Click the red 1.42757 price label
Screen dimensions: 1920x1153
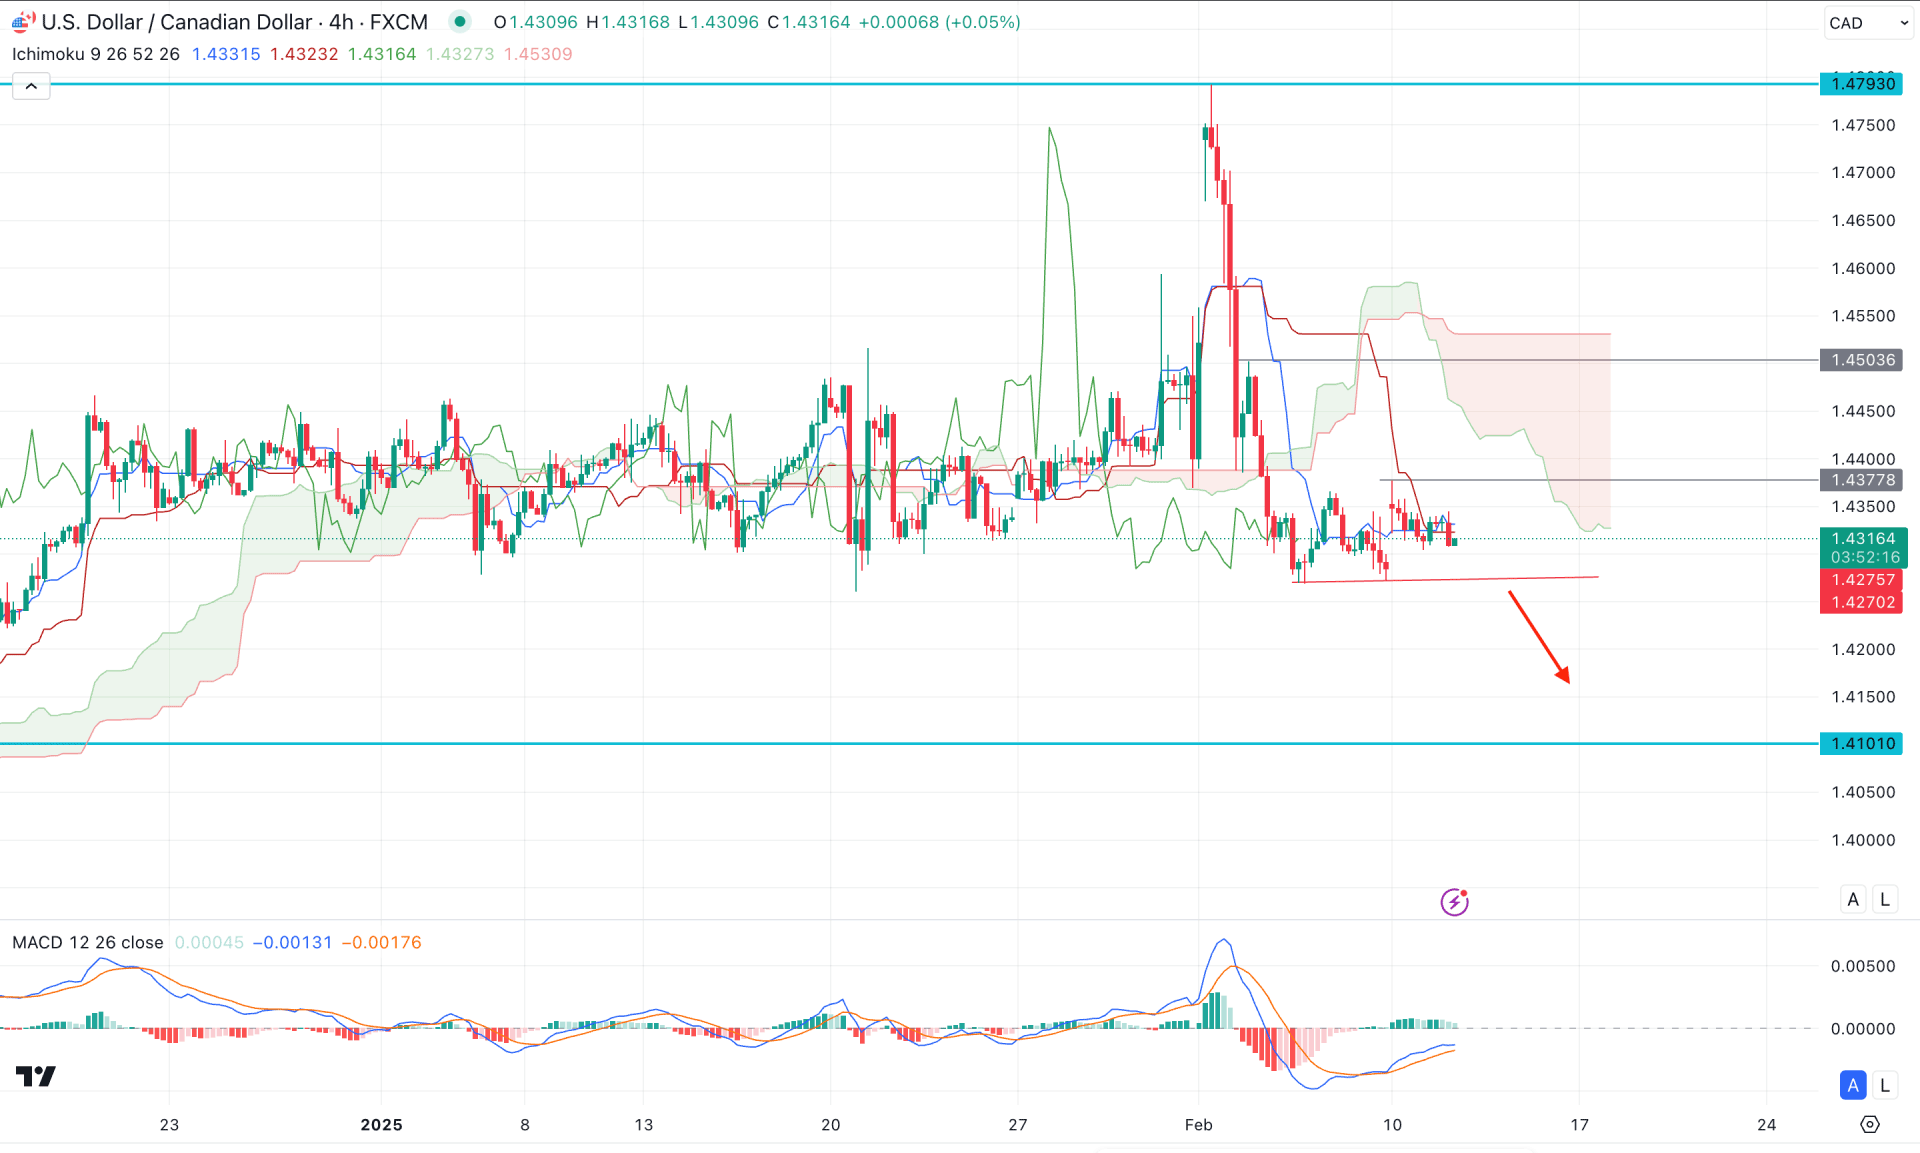pyautogui.click(x=1861, y=580)
